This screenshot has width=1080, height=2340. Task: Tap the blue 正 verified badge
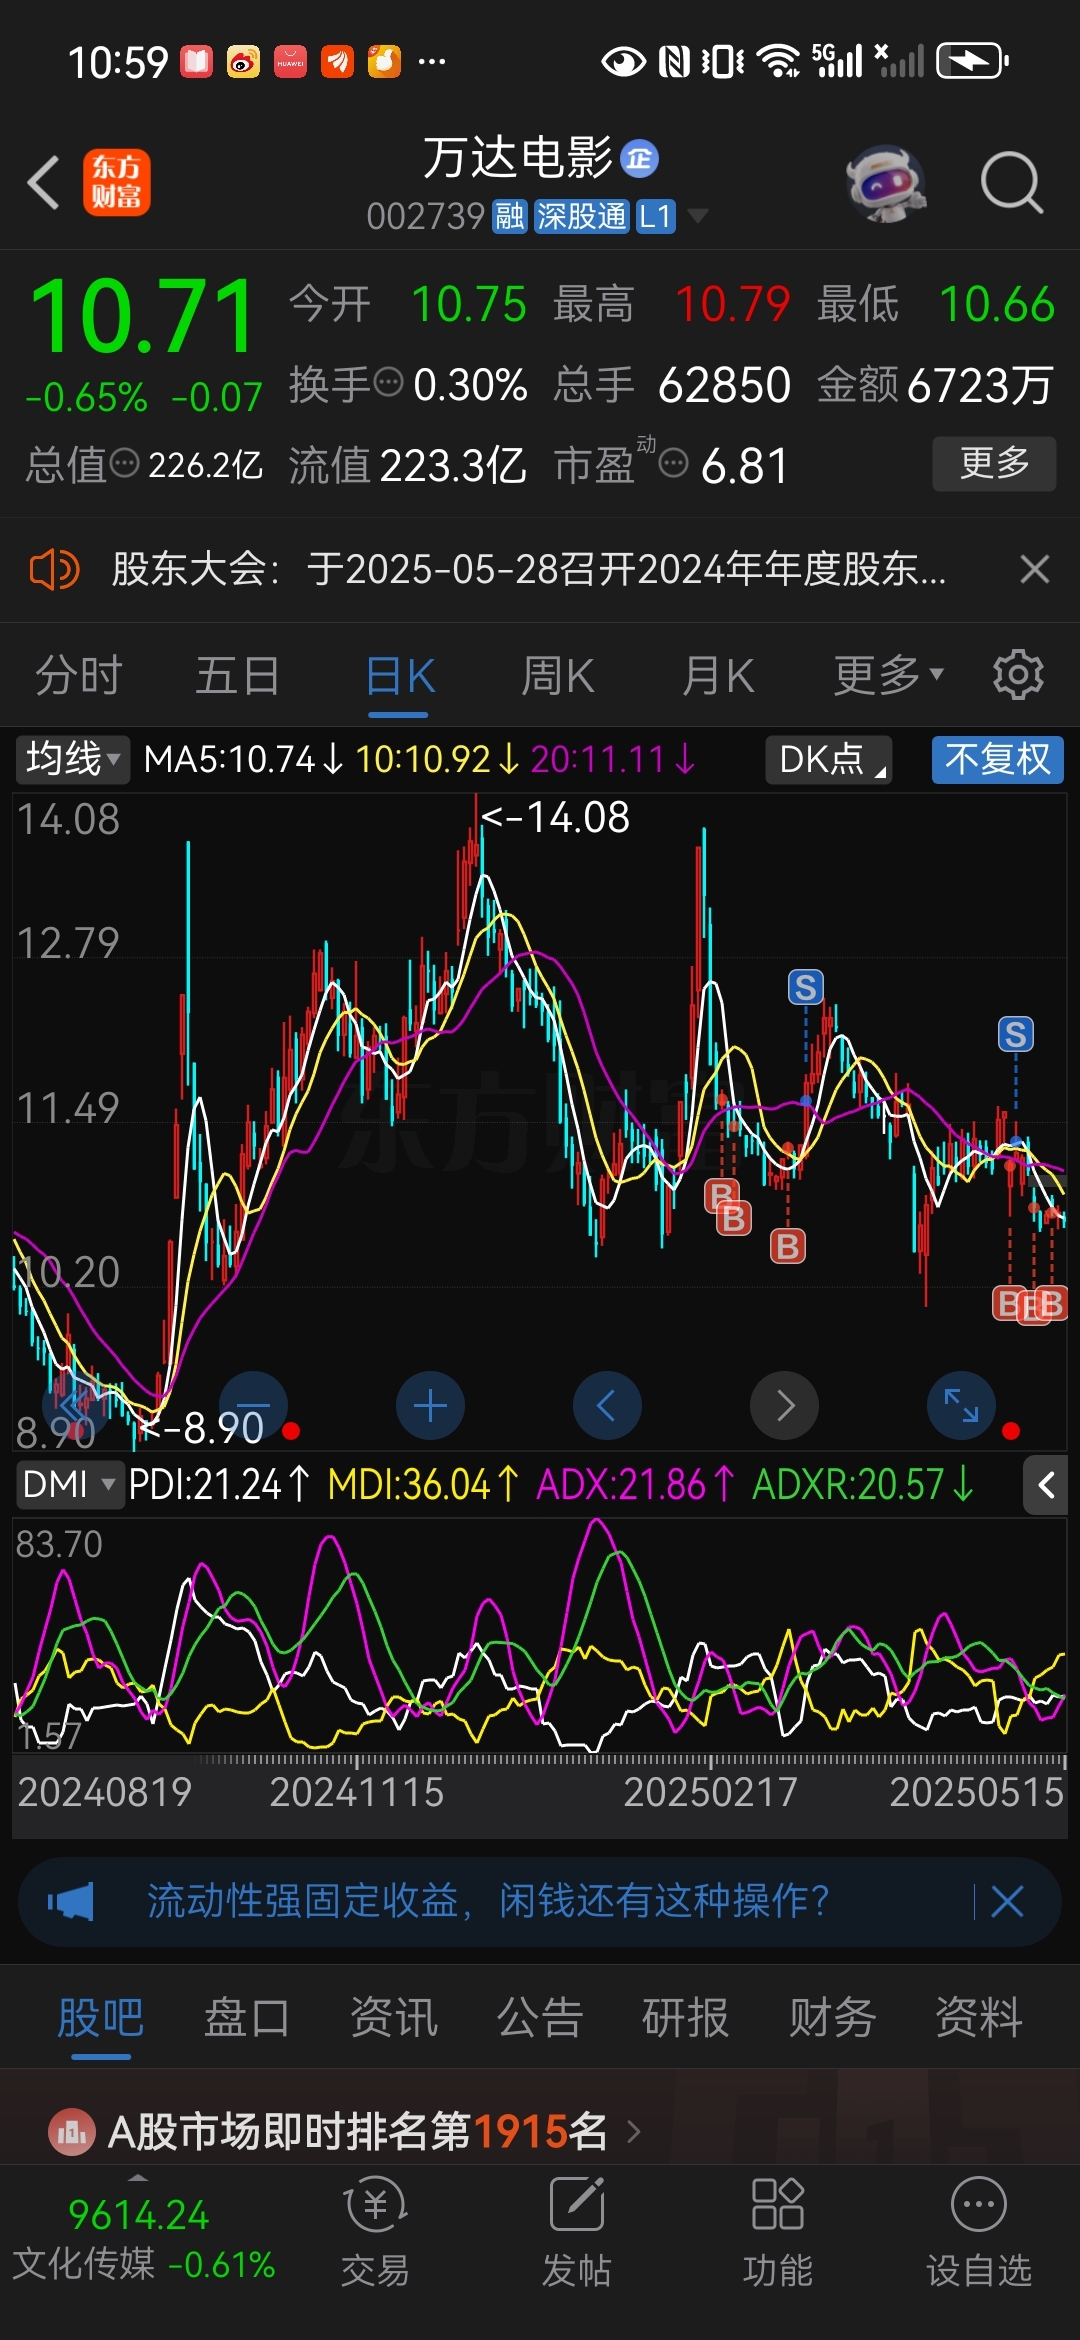click(x=639, y=158)
